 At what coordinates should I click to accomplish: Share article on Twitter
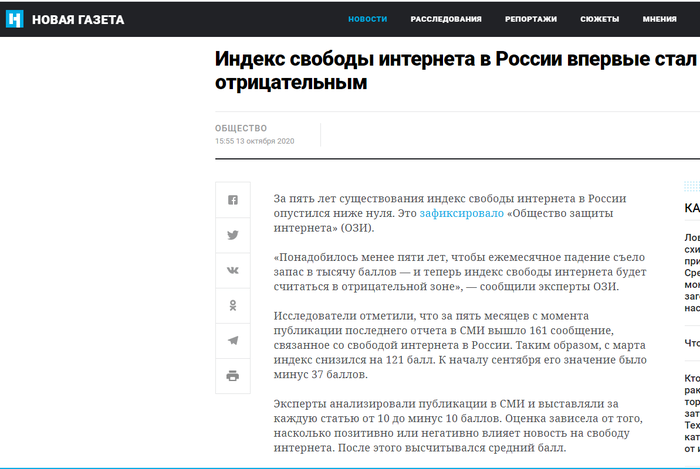(x=233, y=235)
